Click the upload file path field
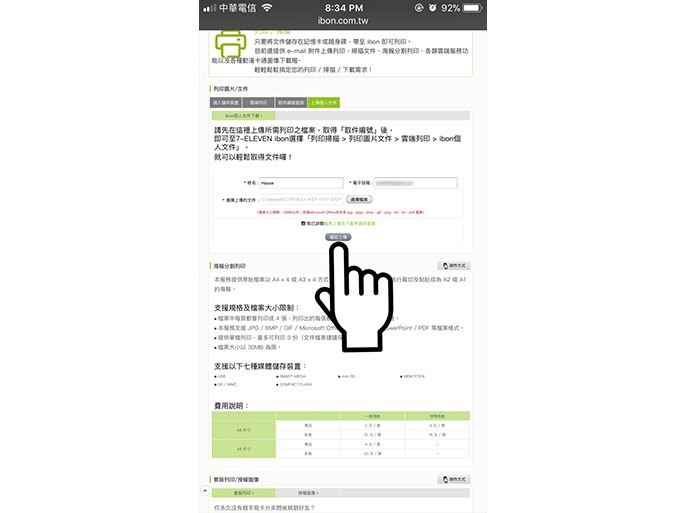Image resolution: width=687 pixels, height=513 pixels. (301, 199)
